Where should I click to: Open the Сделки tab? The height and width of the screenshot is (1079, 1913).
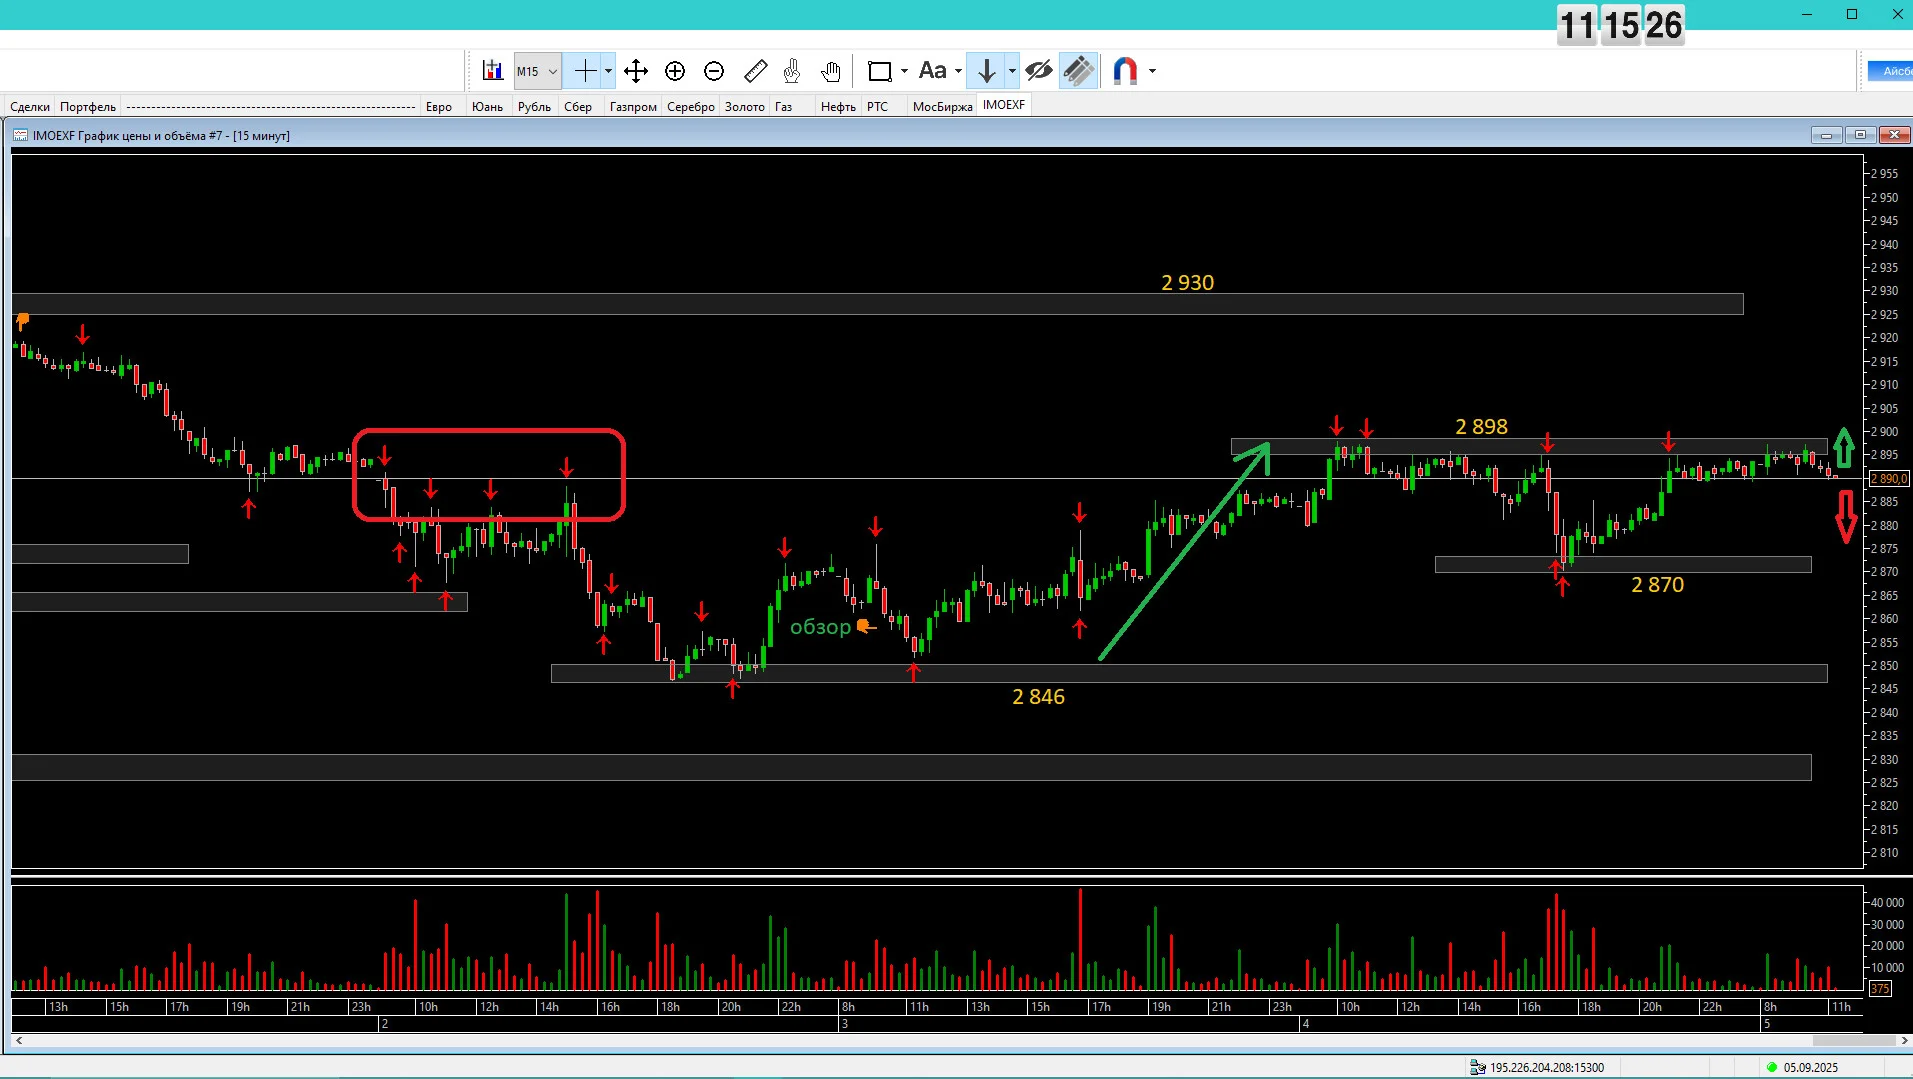[x=30, y=107]
